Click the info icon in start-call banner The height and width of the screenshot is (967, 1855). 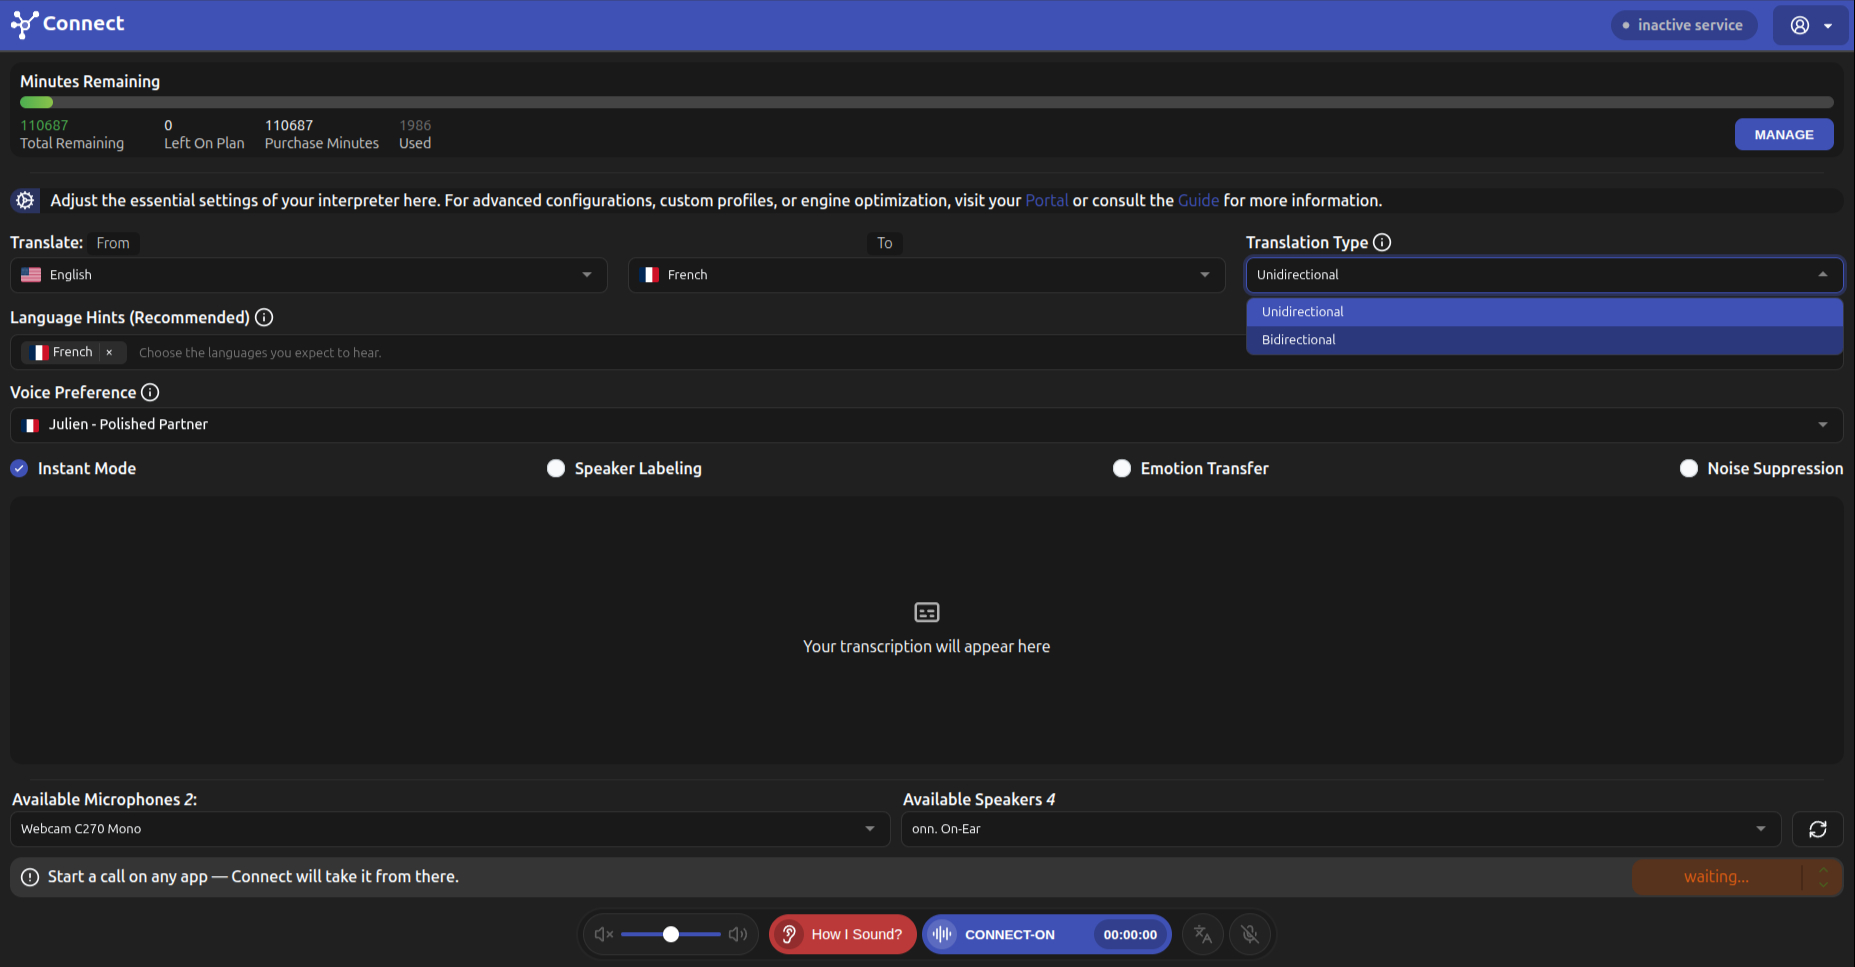click(30, 877)
